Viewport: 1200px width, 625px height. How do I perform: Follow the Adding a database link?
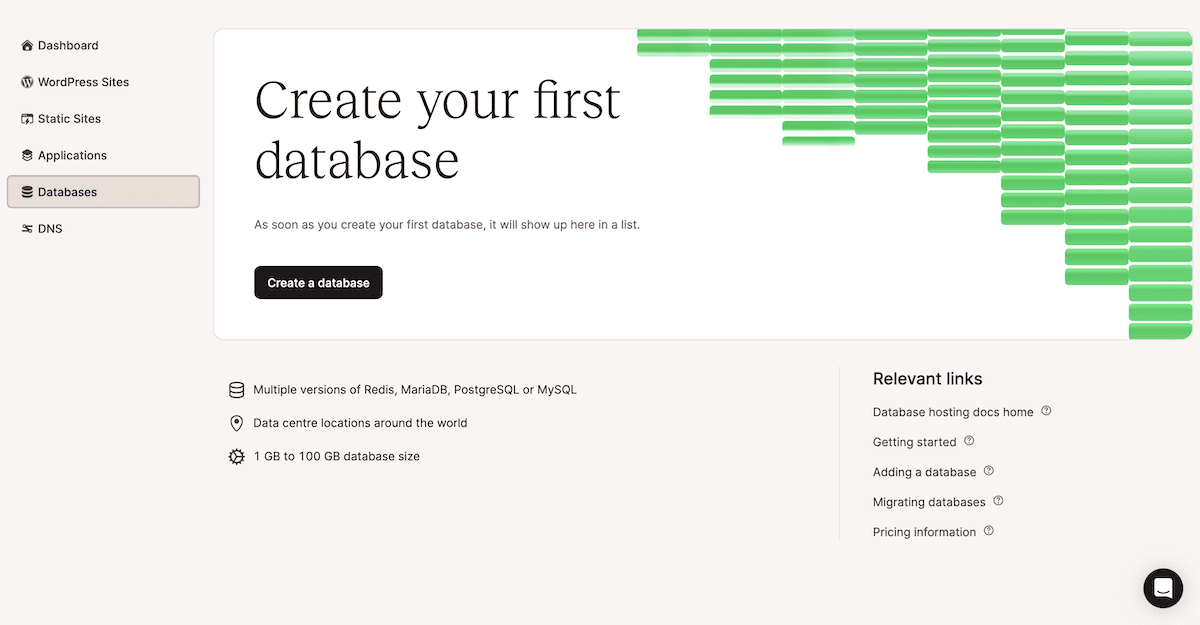pyautogui.click(x=923, y=471)
